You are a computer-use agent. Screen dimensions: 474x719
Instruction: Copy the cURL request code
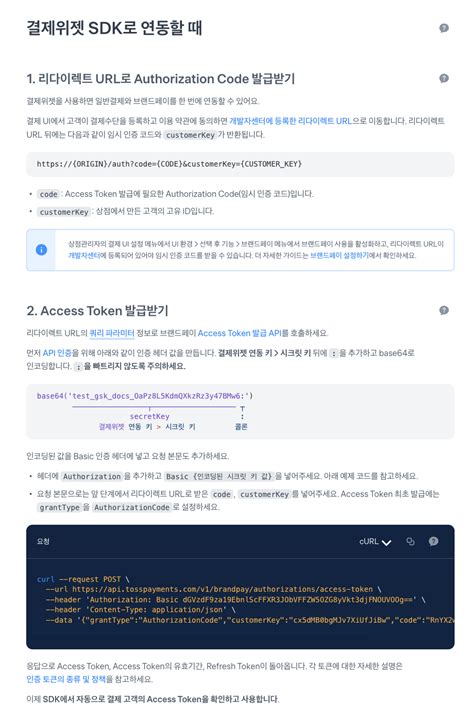pos(410,542)
